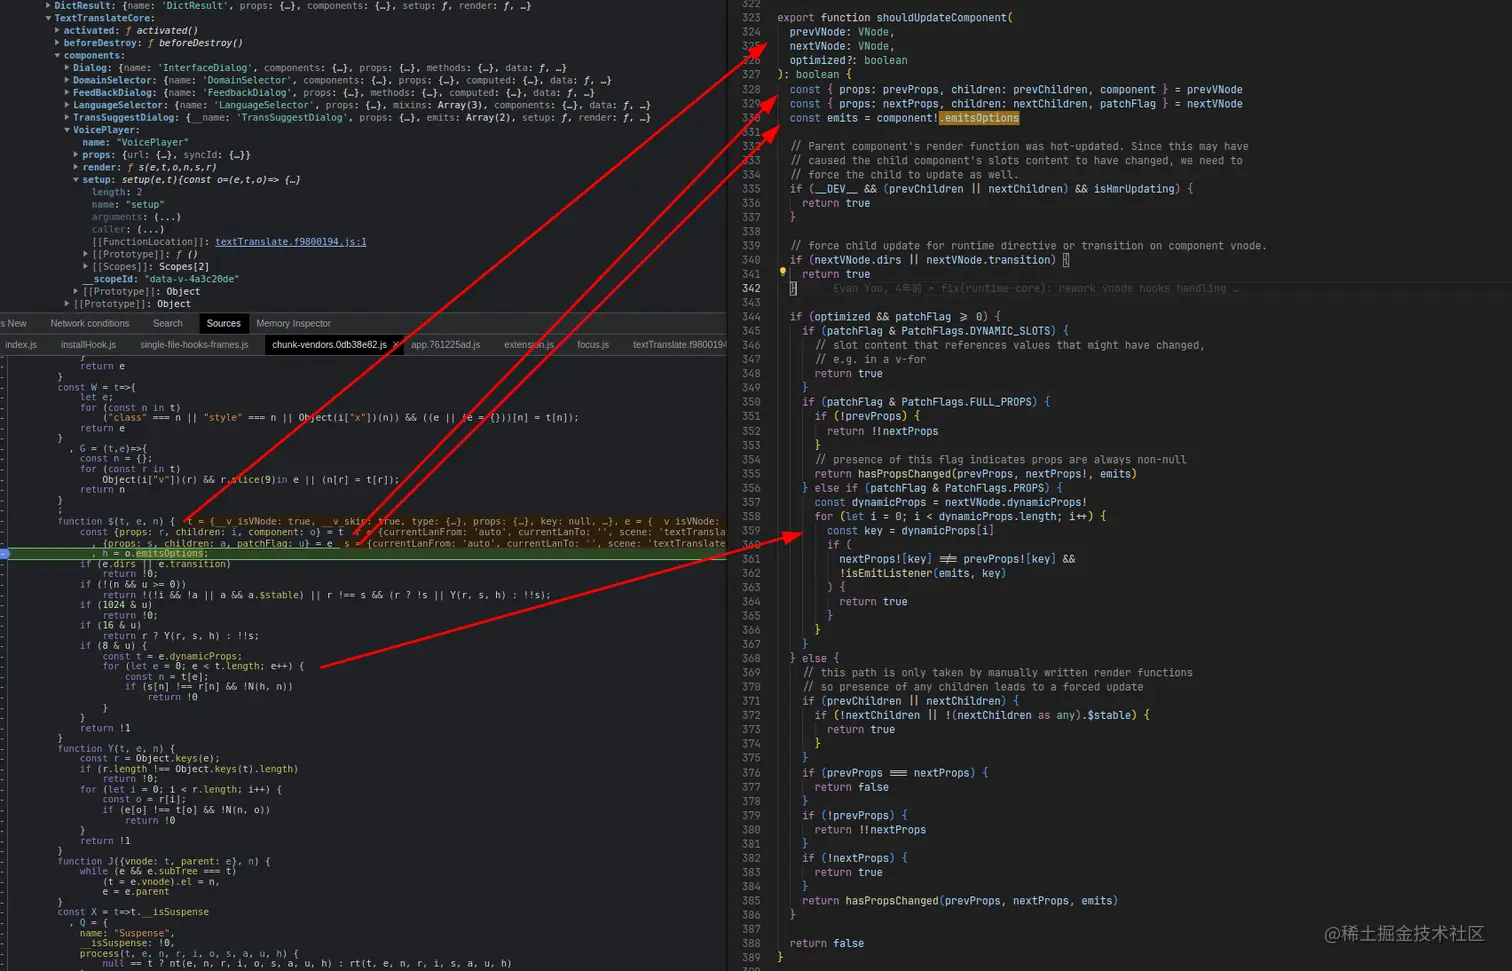Click 'const dynamicProps = nextVNode.dynamicProps!' line

point(951,502)
